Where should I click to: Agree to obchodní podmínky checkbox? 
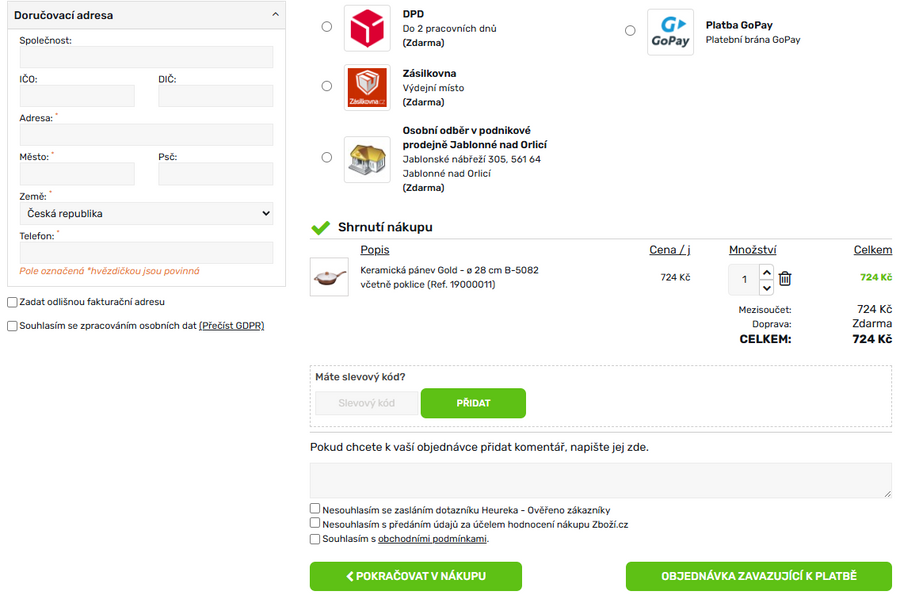point(315,539)
